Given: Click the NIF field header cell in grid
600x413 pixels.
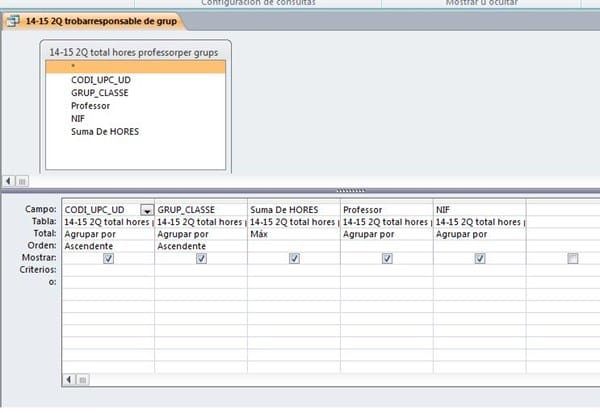Looking at the screenshot, I should click(480, 210).
